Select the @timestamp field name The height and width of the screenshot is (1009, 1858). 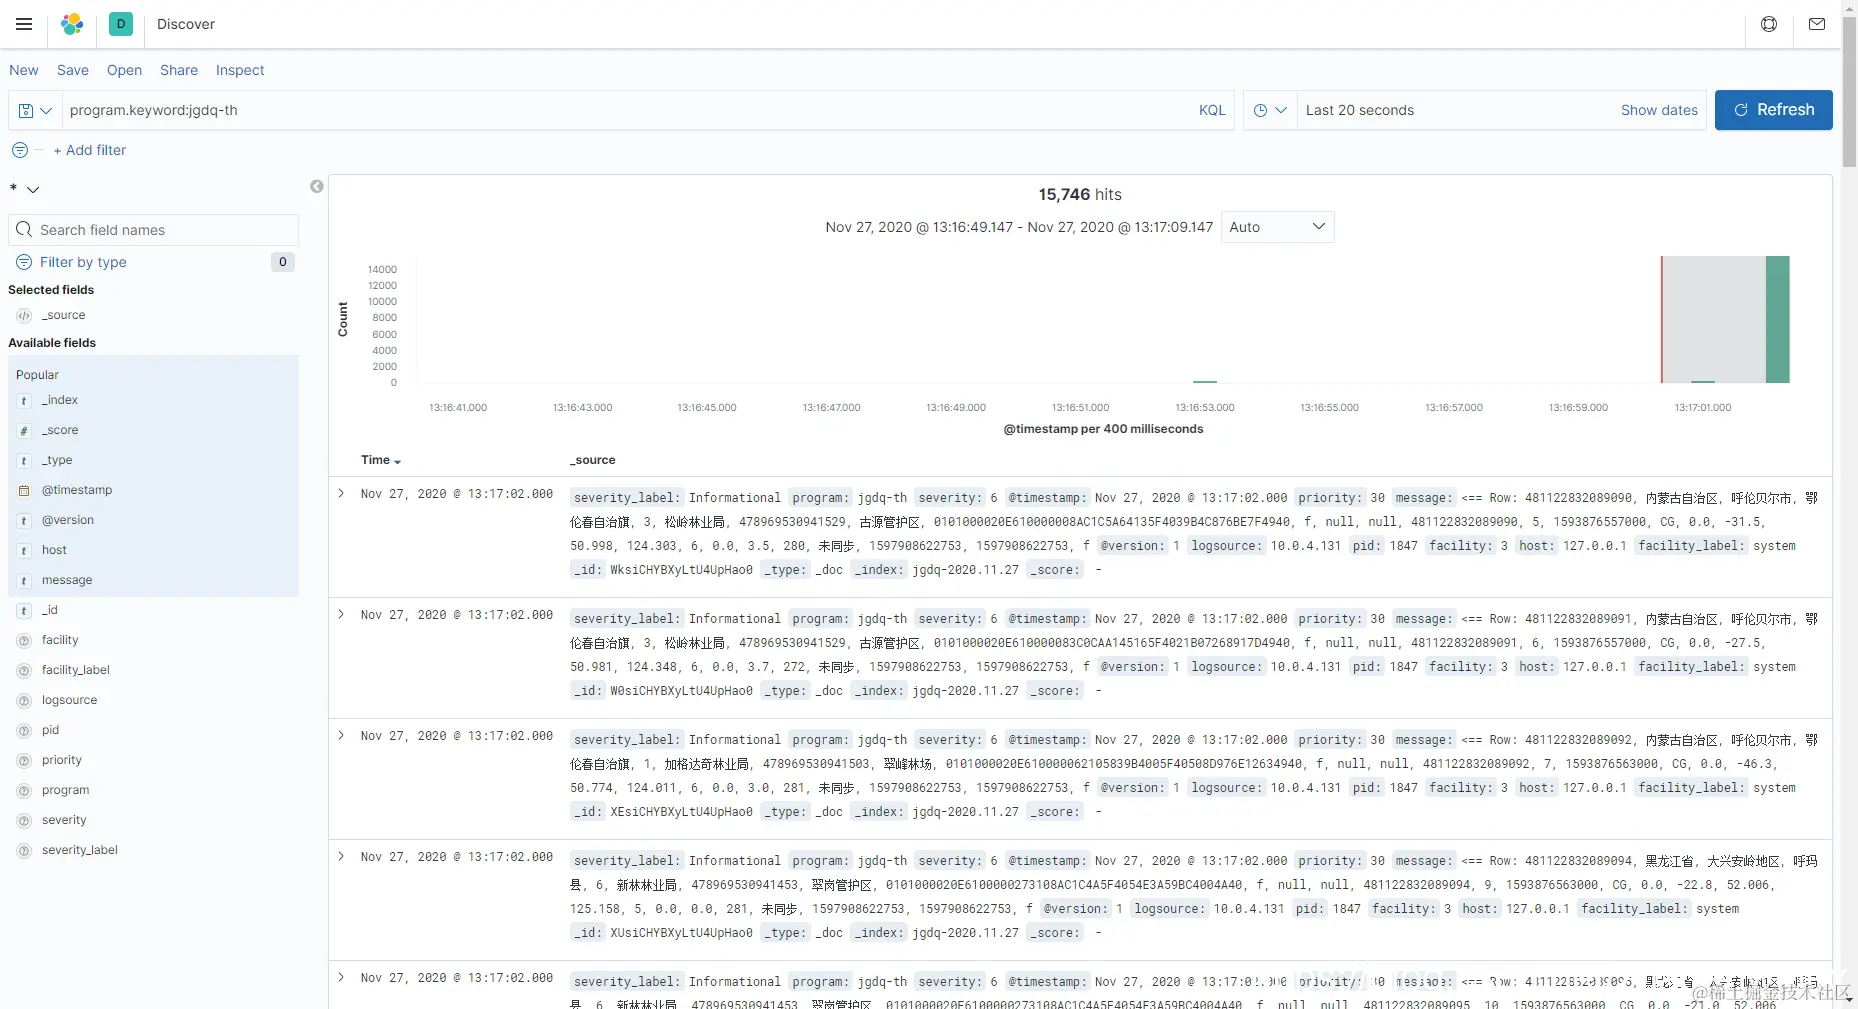click(77, 490)
